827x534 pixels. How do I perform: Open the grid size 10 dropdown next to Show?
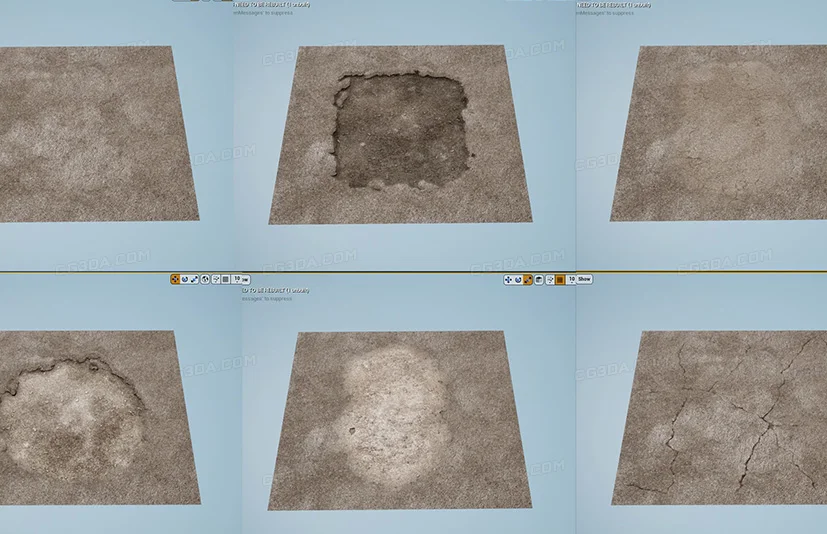point(571,280)
